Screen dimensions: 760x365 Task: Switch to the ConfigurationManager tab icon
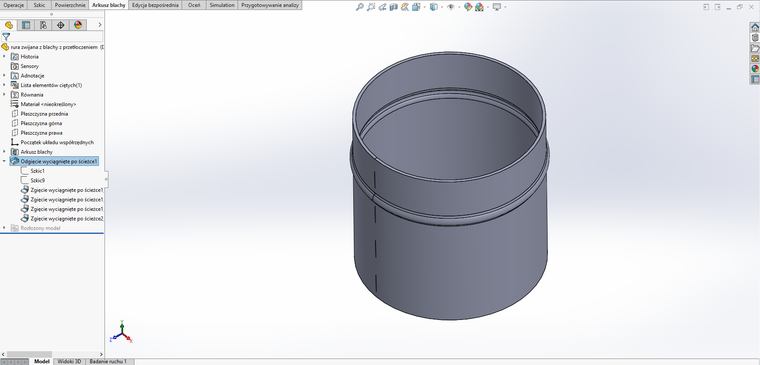(44, 25)
